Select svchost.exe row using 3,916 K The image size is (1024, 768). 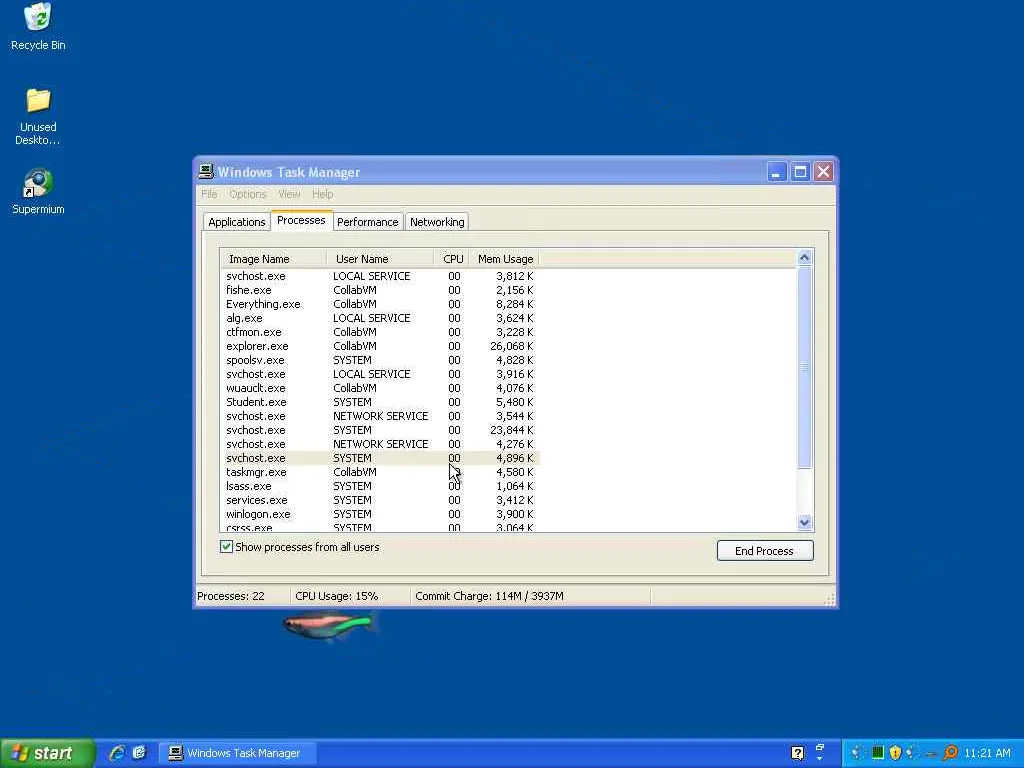tap(380, 374)
